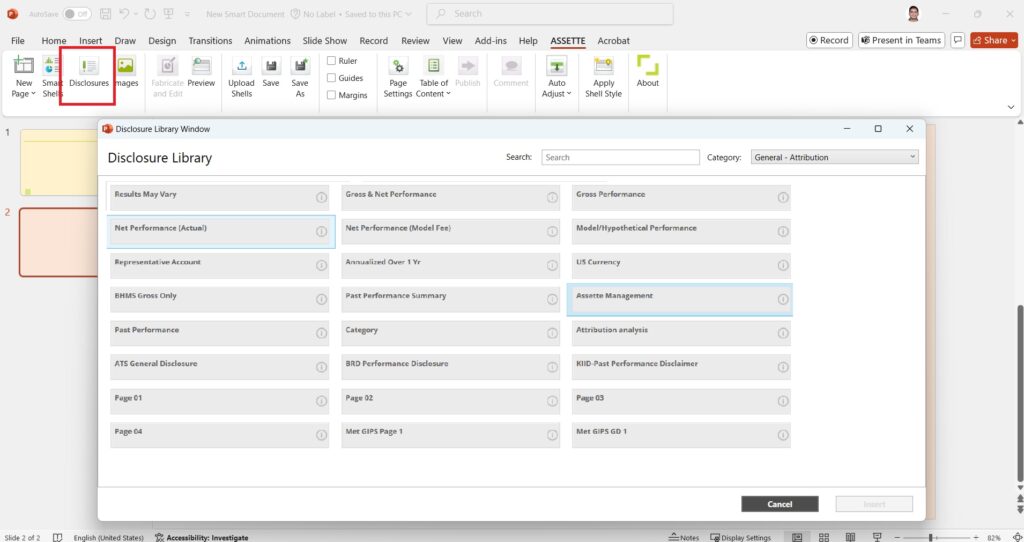Show info for US Currency disclosure
This screenshot has width=1024, height=542.
tap(783, 265)
